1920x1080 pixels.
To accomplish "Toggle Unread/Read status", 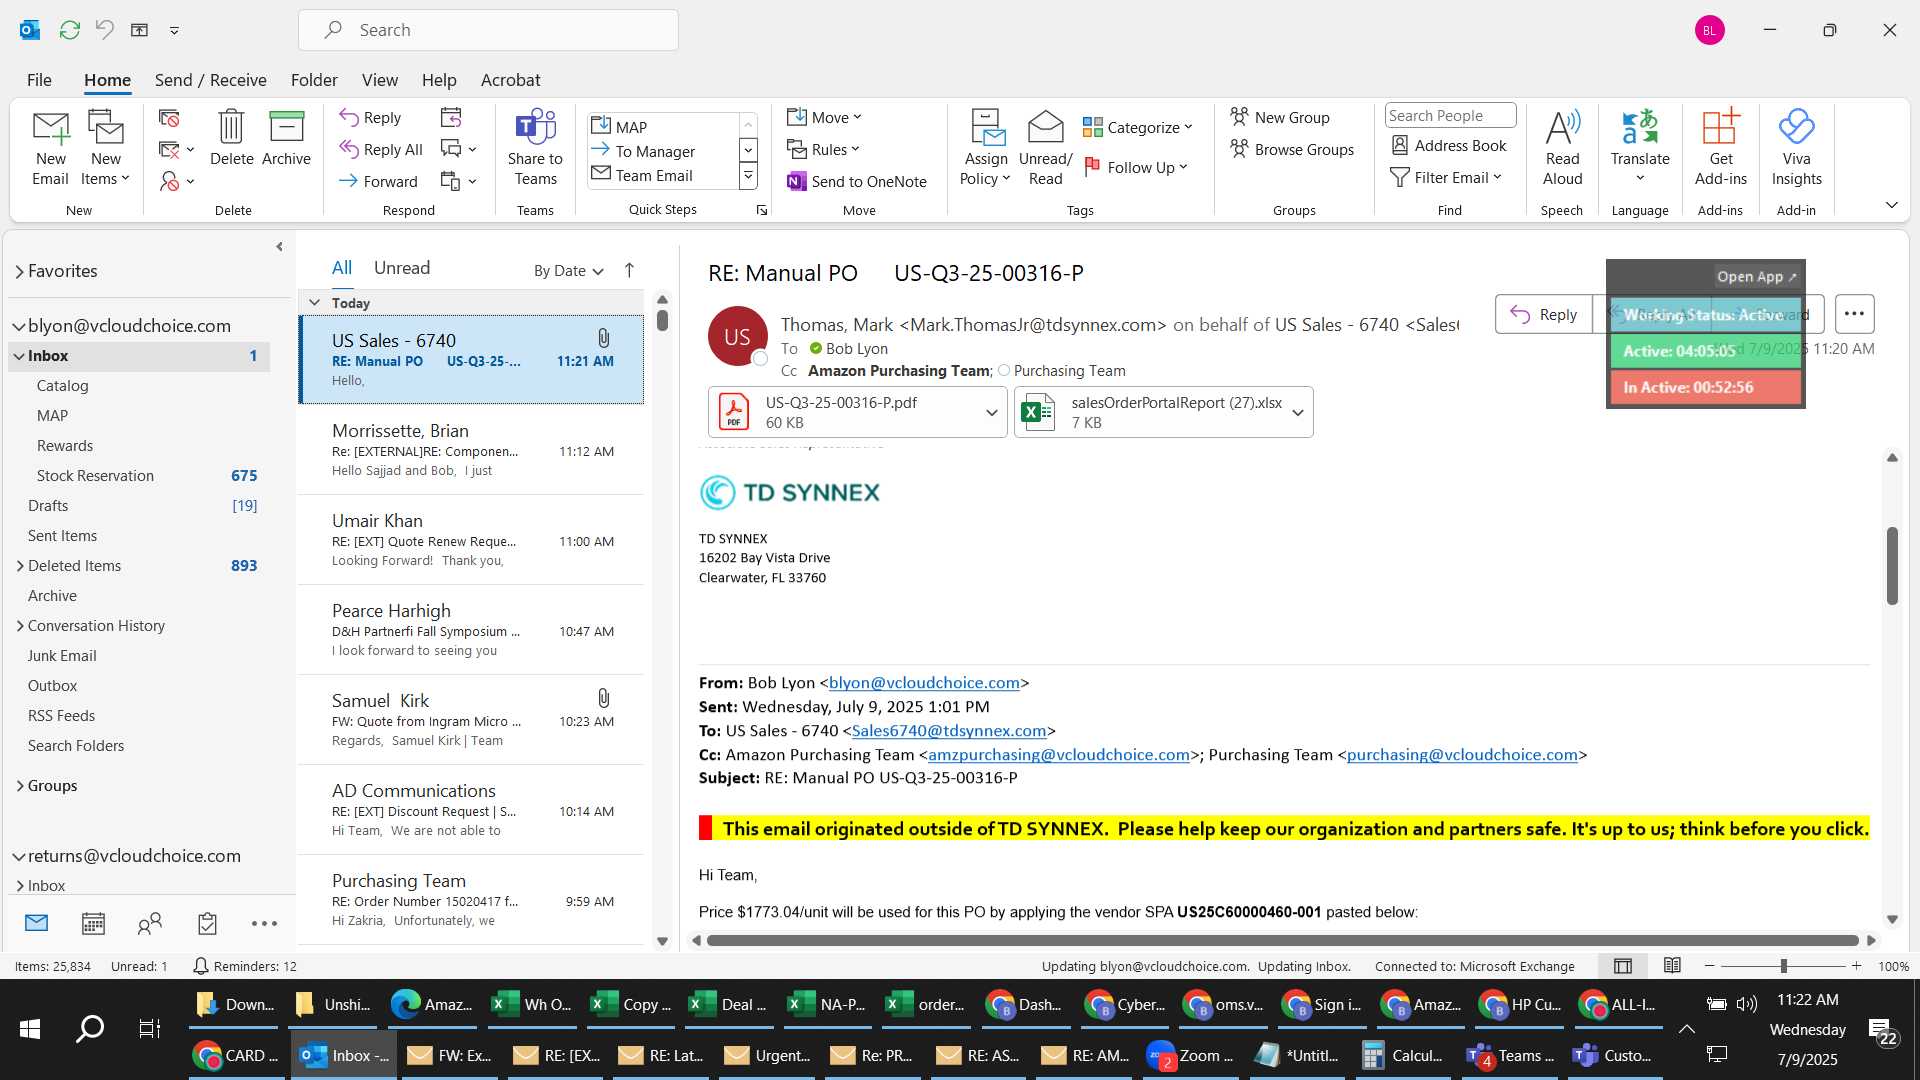I will (x=1045, y=148).
